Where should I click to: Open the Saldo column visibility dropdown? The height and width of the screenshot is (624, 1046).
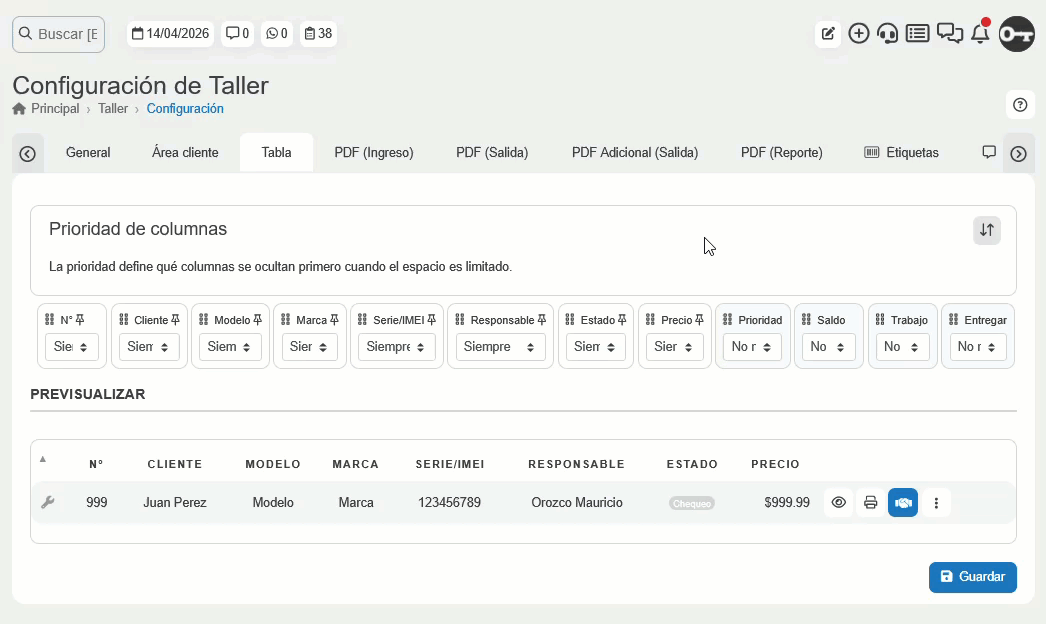click(x=828, y=347)
